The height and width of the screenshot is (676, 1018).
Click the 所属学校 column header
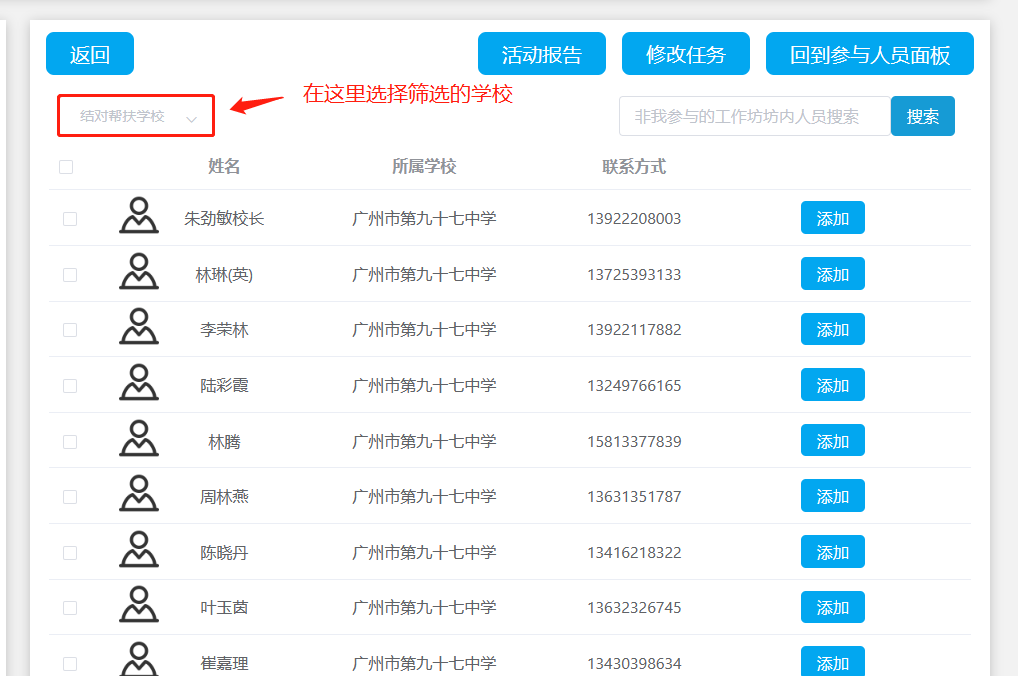click(424, 167)
